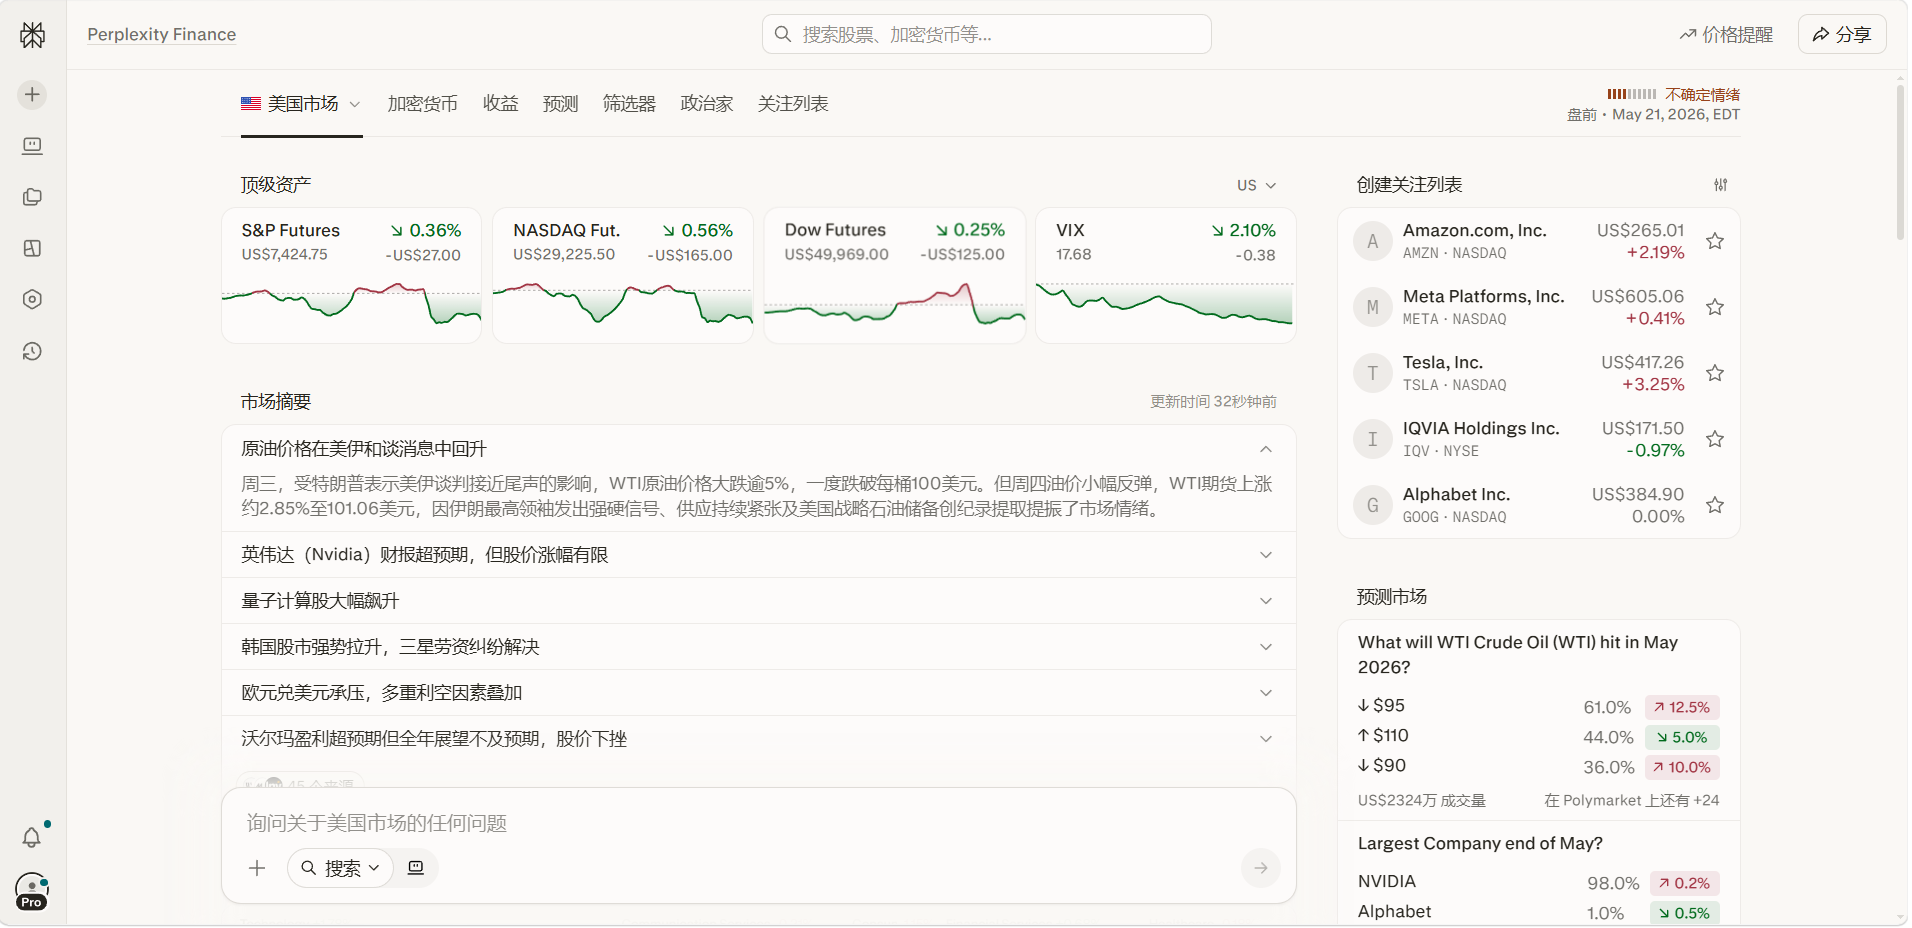This screenshot has height=928, width=1912.
Task: Open the hexagon icon in left sidebar
Action: (32, 299)
